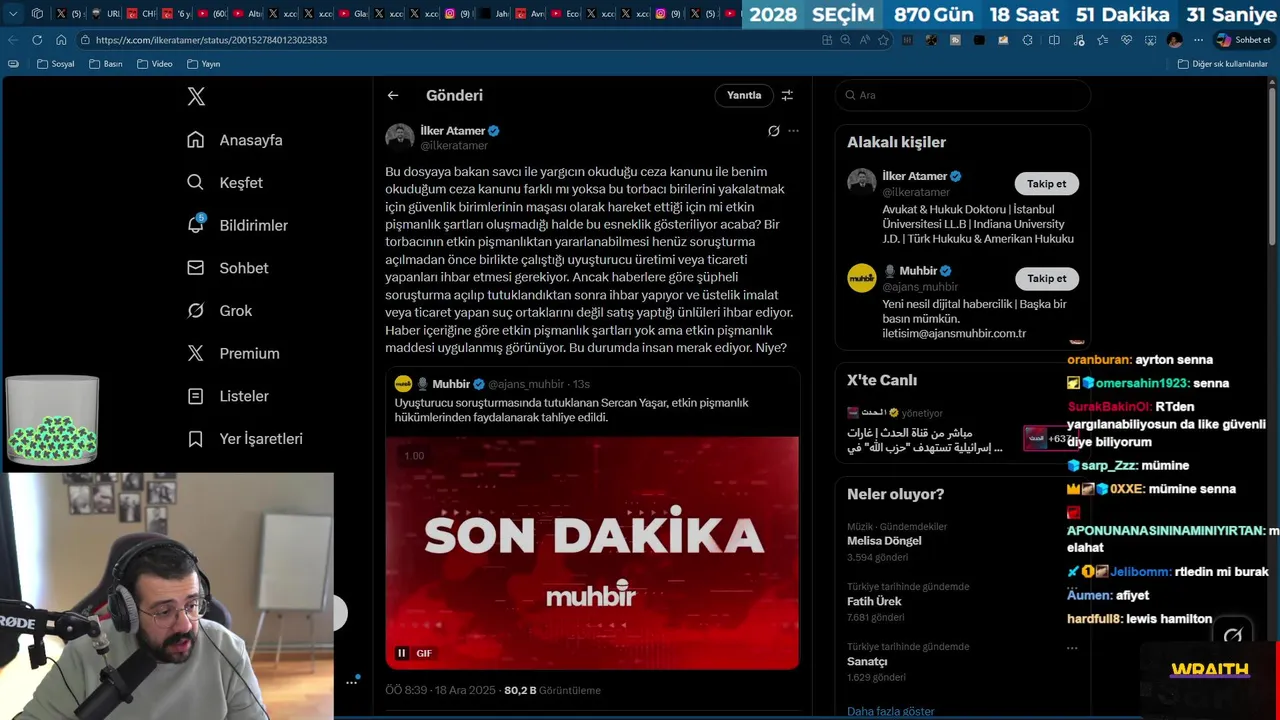This screenshot has height=720, width=1280.
Task: Click the browser home icon
Action: pos(61,40)
